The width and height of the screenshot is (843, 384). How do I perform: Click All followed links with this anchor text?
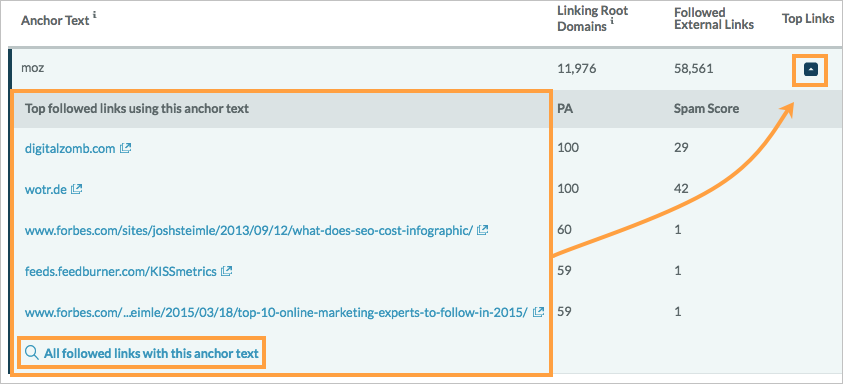[152, 353]
